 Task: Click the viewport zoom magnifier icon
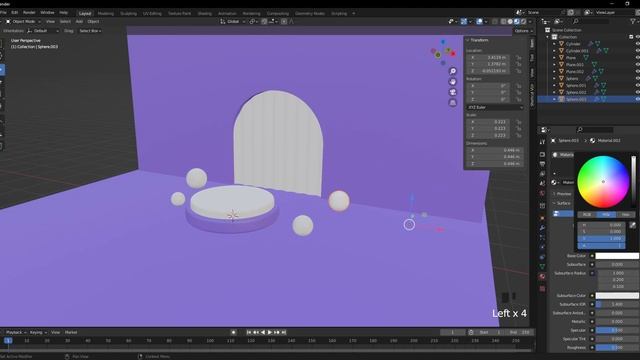point(453,71)
